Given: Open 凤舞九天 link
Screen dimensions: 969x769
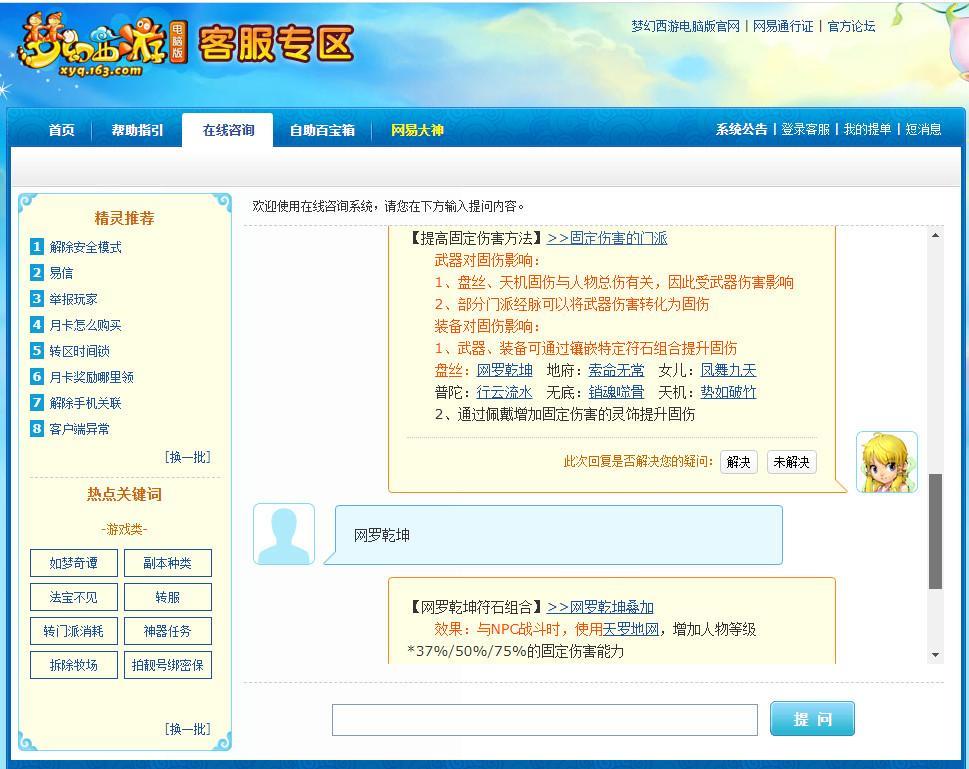Looking at the screenshot, I should point(728,370).
